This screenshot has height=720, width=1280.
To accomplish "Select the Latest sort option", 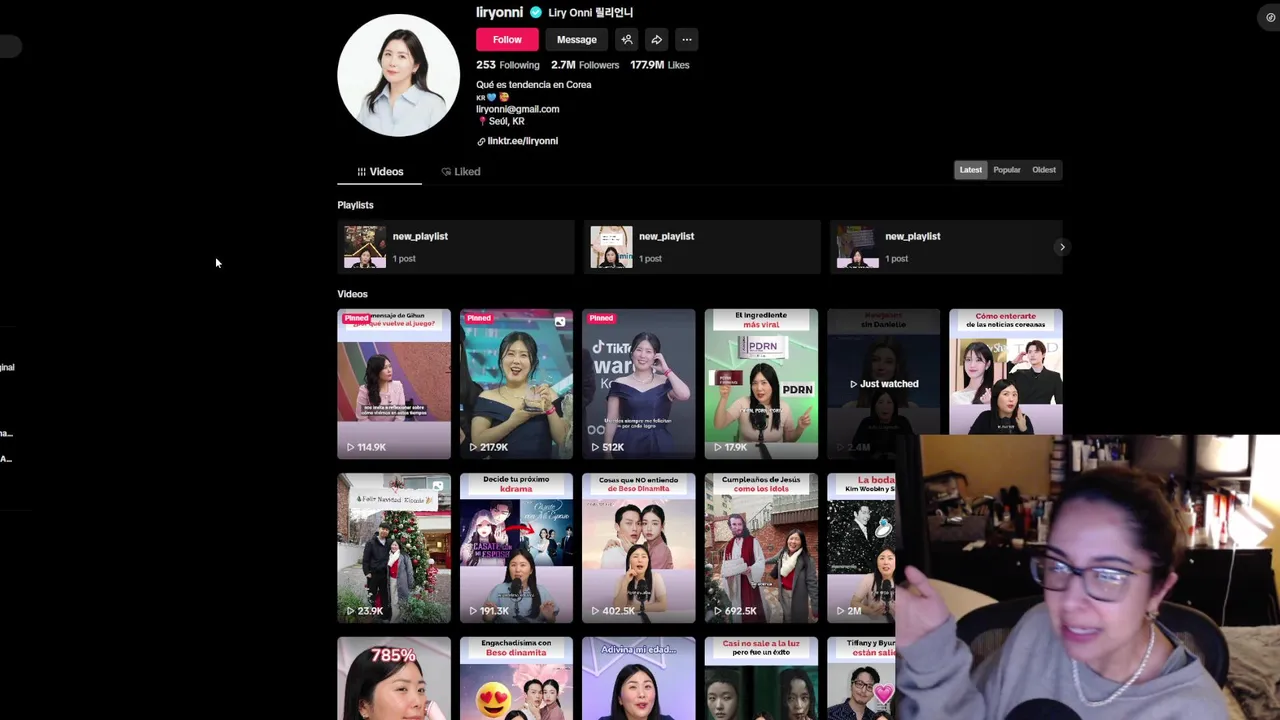I will pyautogui.click(x=971, y=170).
